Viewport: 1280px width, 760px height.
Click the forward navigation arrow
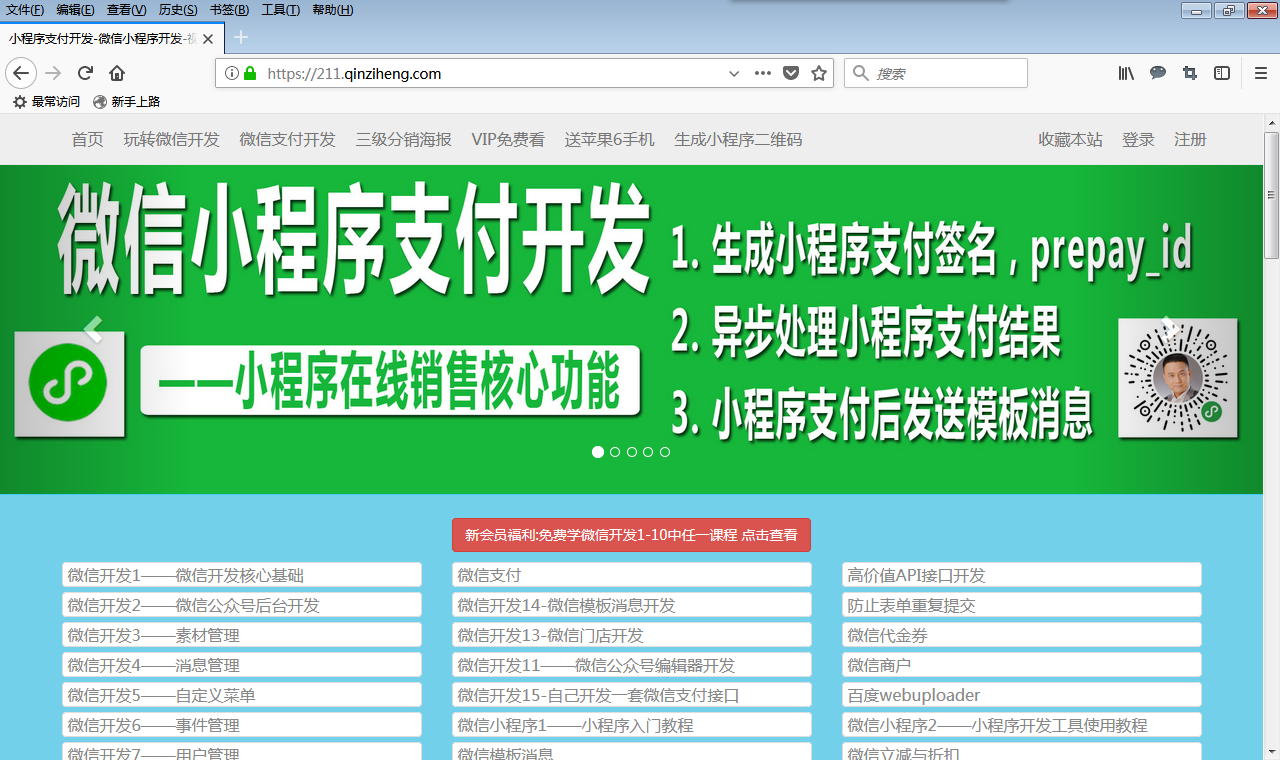(54, 73)
